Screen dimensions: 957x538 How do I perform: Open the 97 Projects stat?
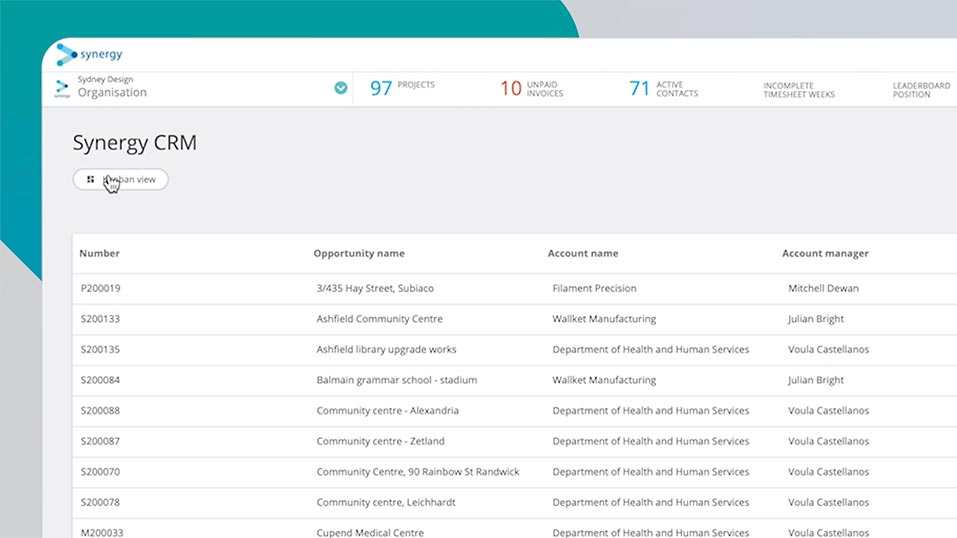(x=402, y=88)
